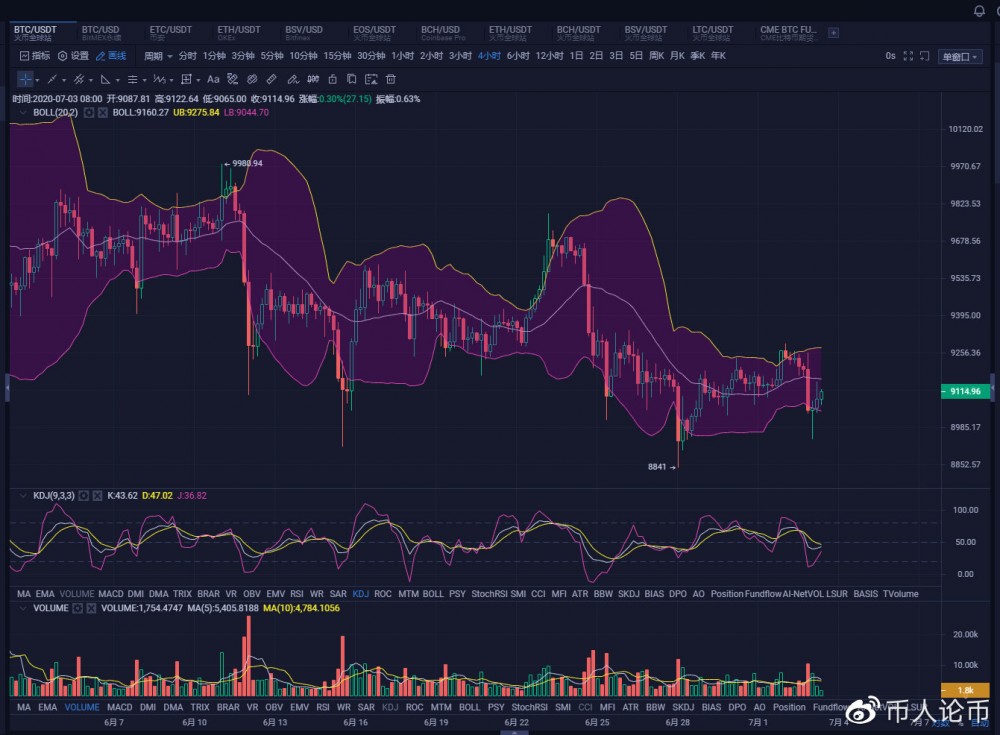Select the 15分钟 timeframe
1000x735 pixels.
point(338,56)
